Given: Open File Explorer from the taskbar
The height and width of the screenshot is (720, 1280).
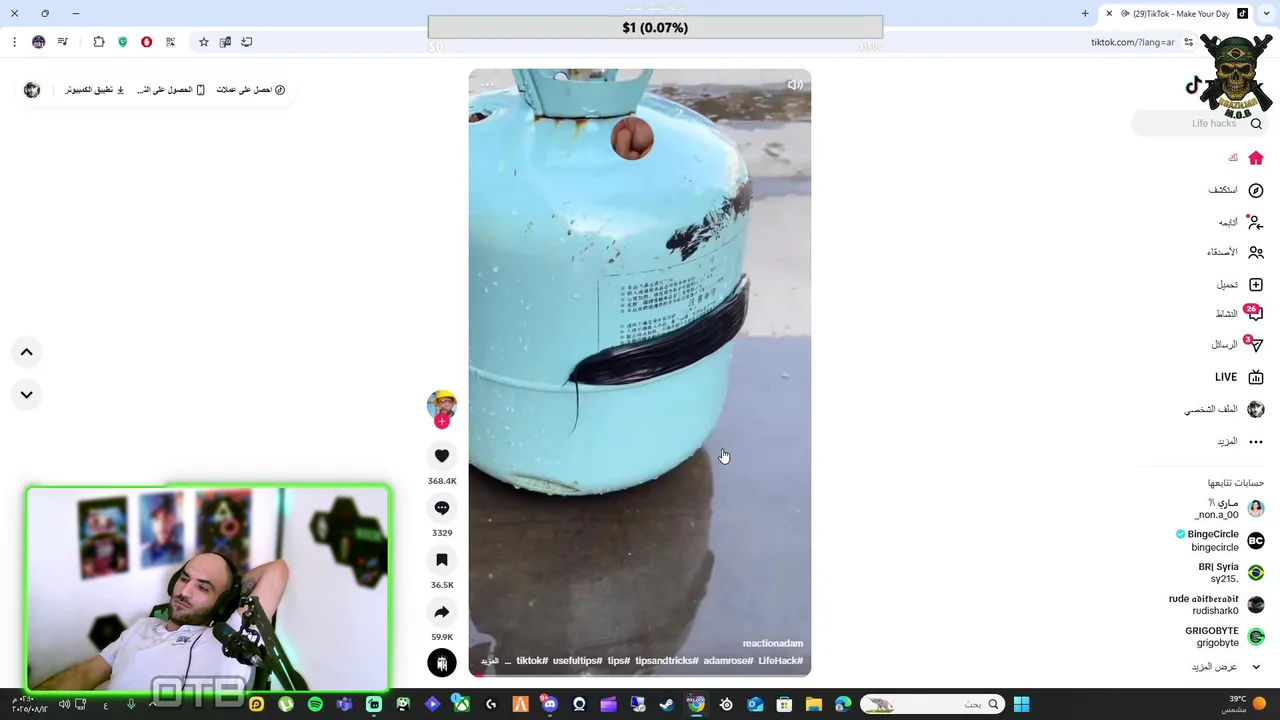Looking at the screenshot, I should tap(814, 705).
